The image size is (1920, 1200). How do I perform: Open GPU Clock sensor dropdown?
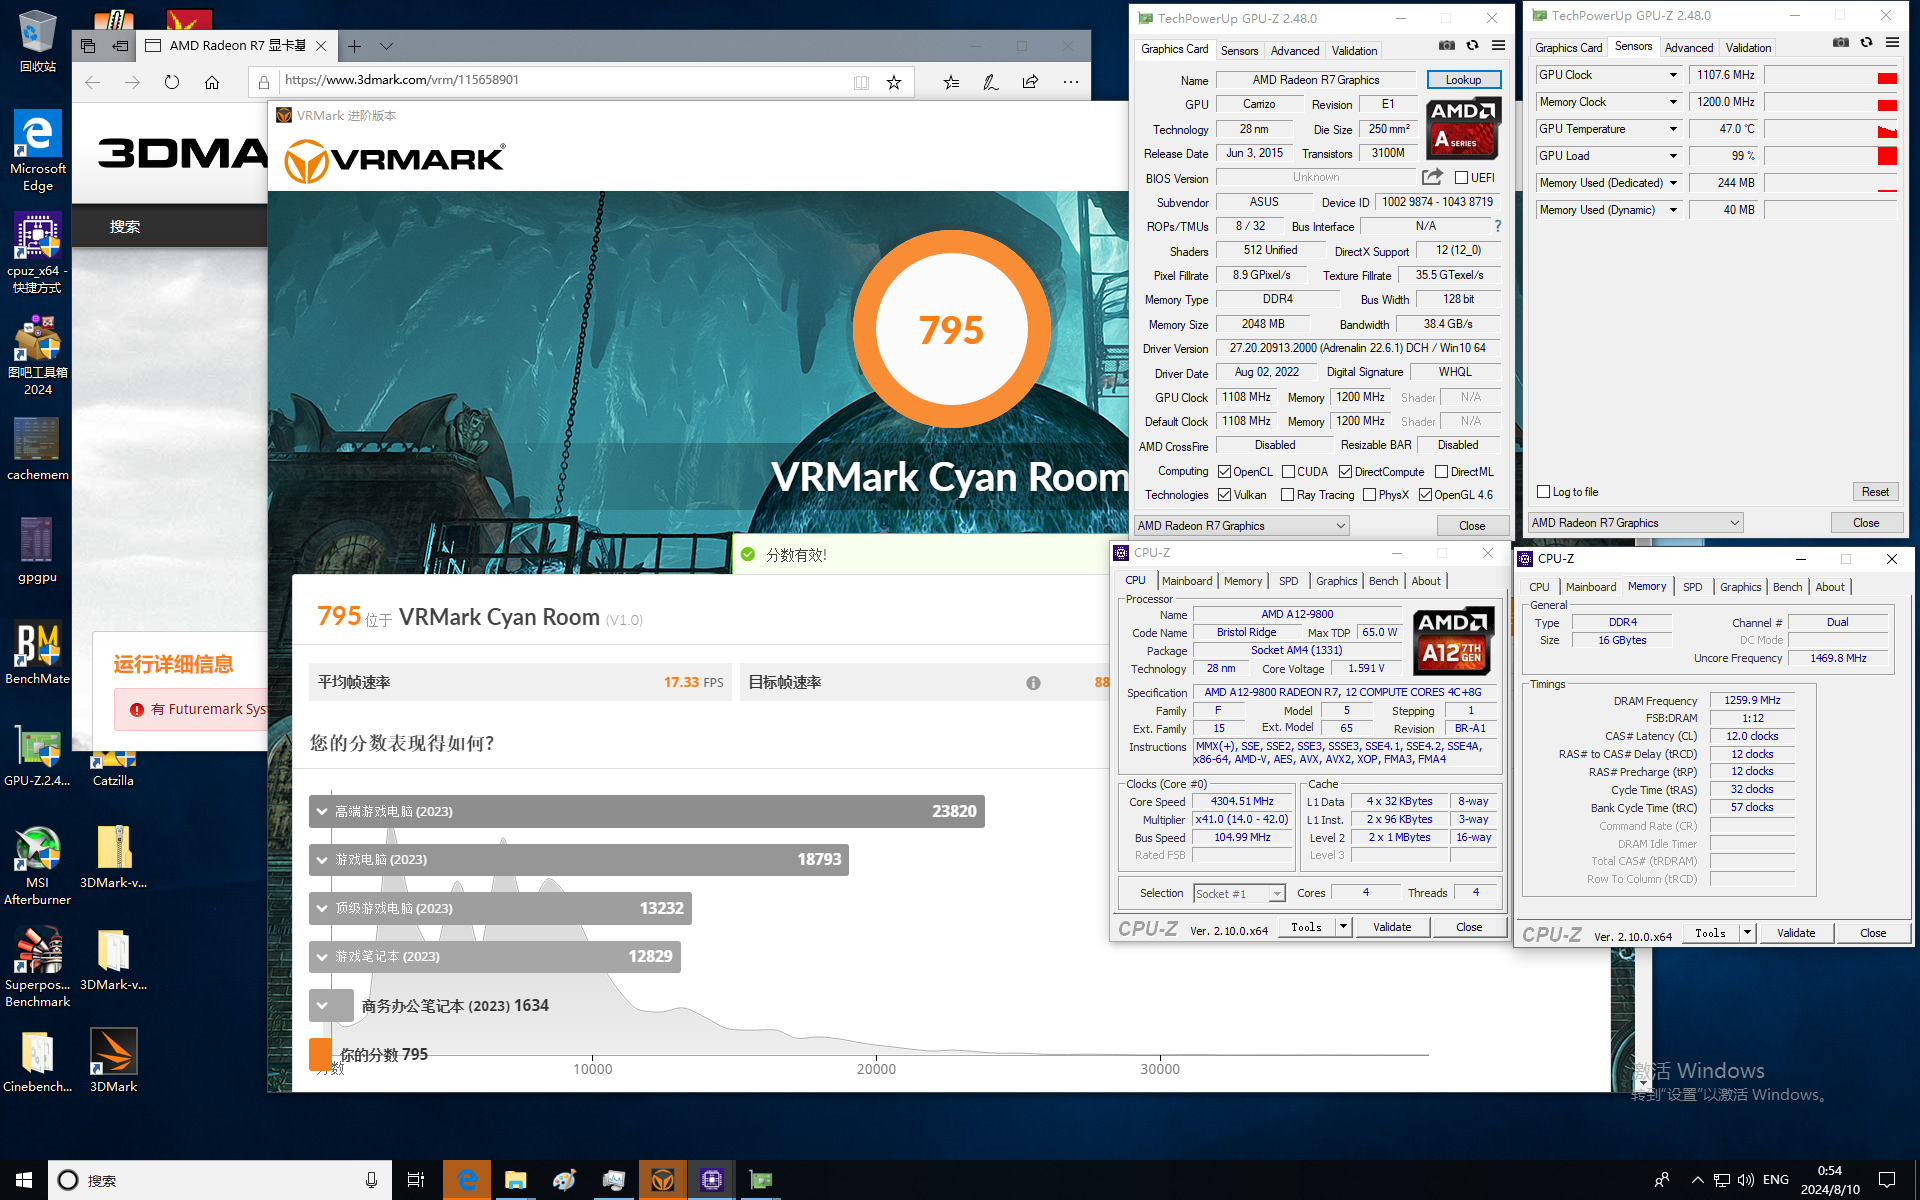(x=1673, y=75)
